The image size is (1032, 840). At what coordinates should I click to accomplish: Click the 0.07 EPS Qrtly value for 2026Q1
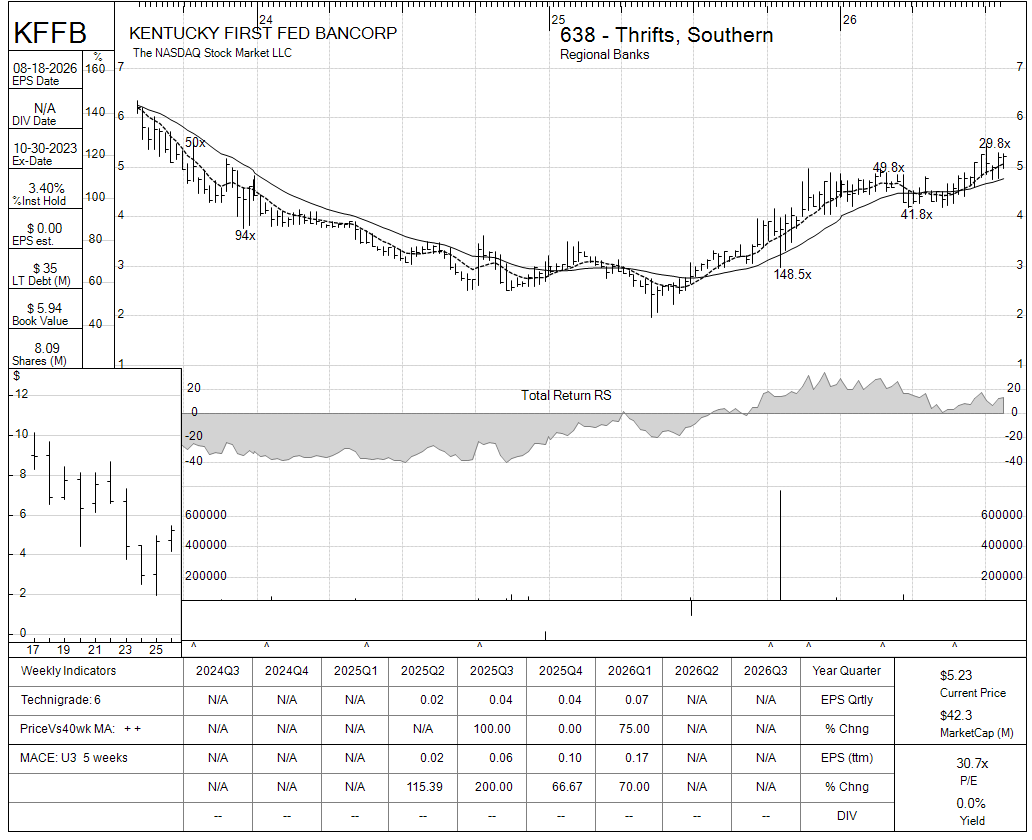pos(636,700)
